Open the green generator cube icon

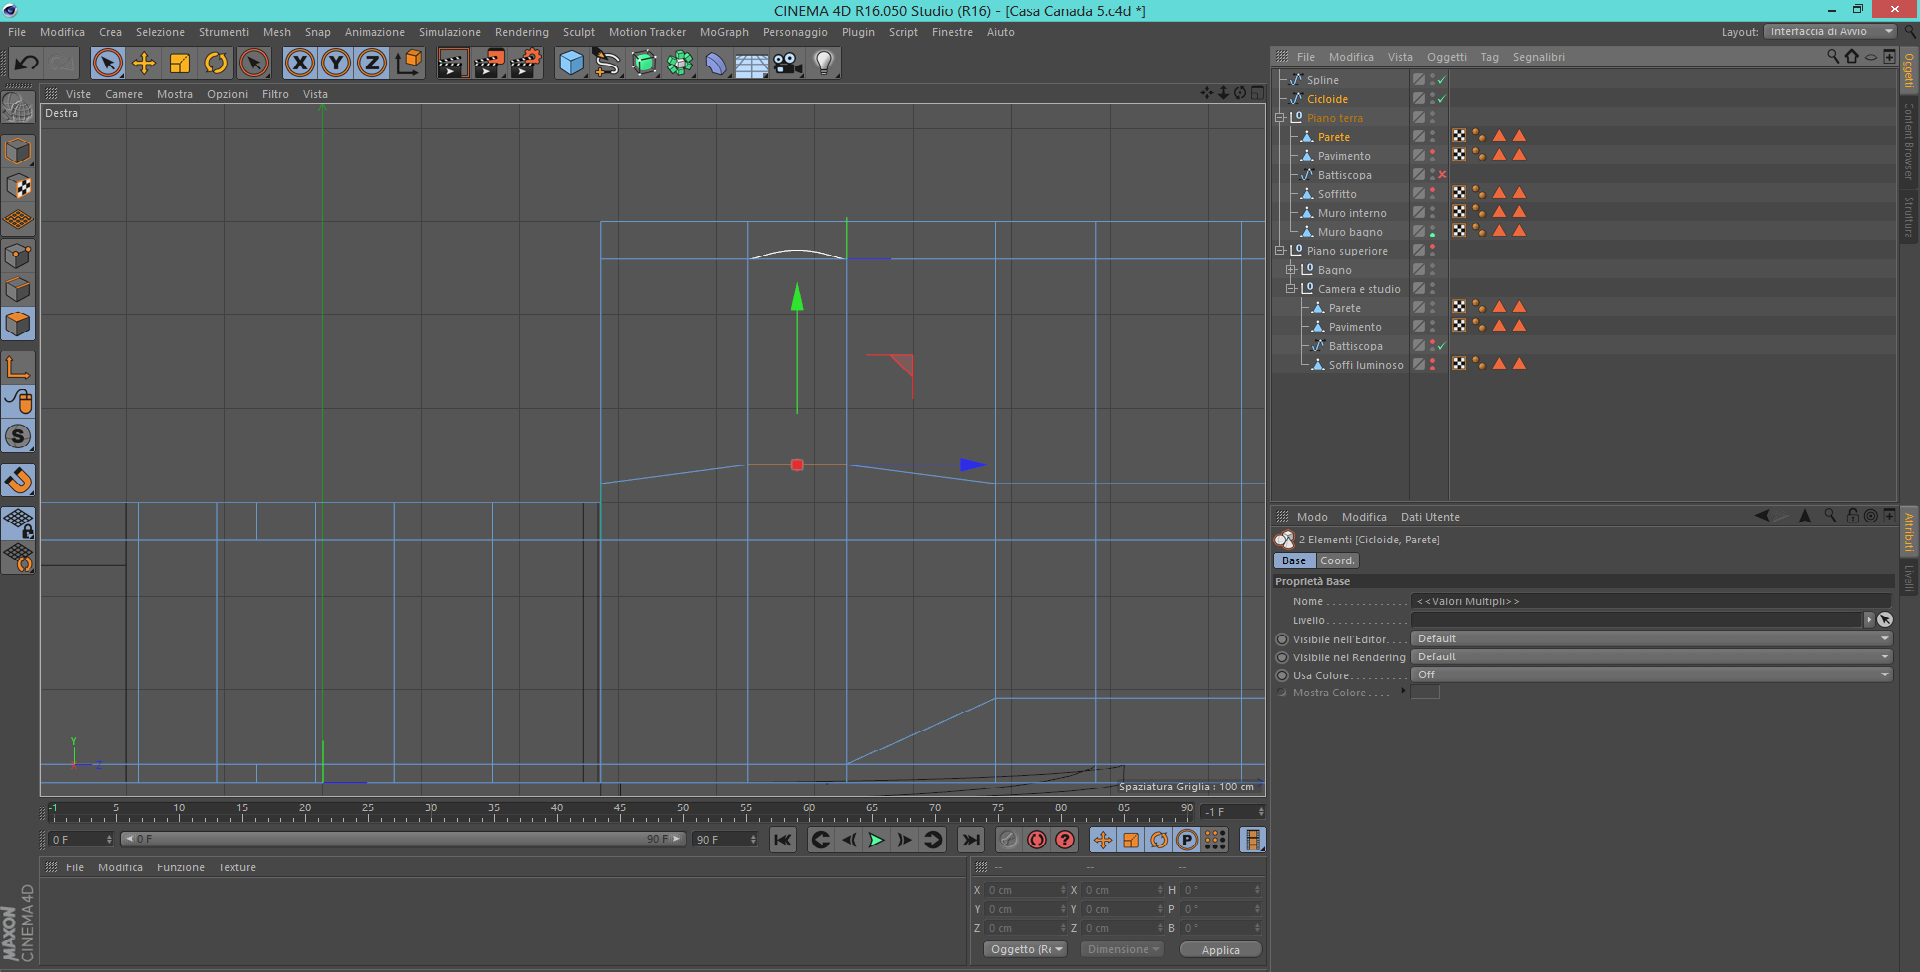click(644, 63)
